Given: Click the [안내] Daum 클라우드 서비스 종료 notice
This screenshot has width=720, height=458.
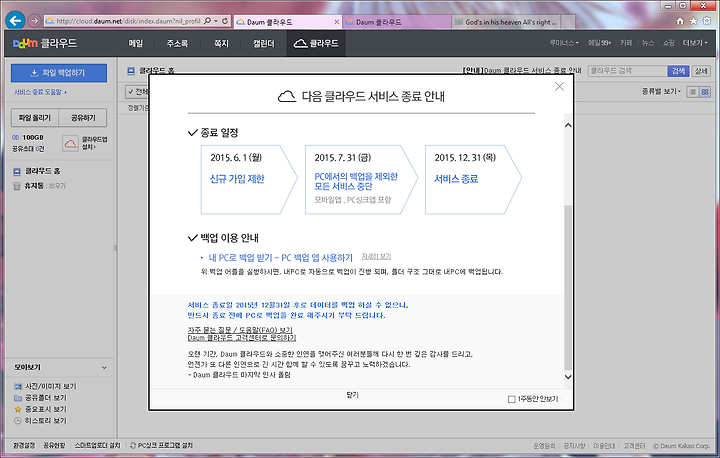Looking at the screenshot, I should pyautogui.click(x=522, y=71).
